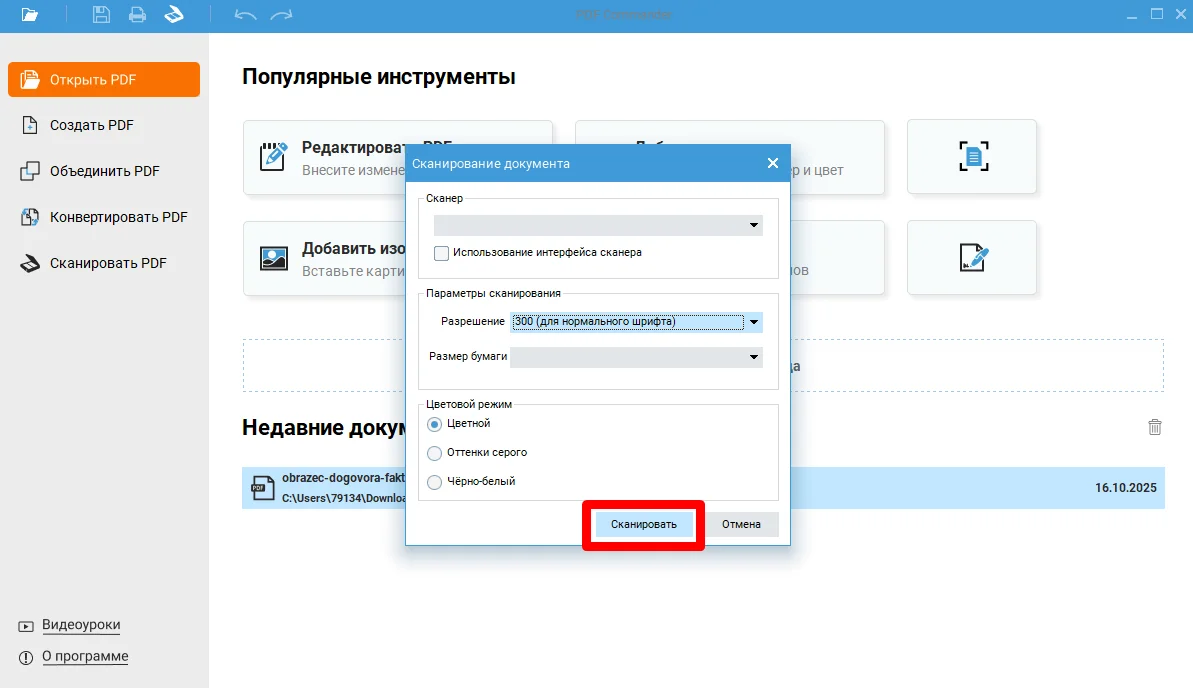Click the scanner icon in top toolbar
The width and height of the screenshot is (1193, 688).
pyautogui.click(x=174, y=14)
